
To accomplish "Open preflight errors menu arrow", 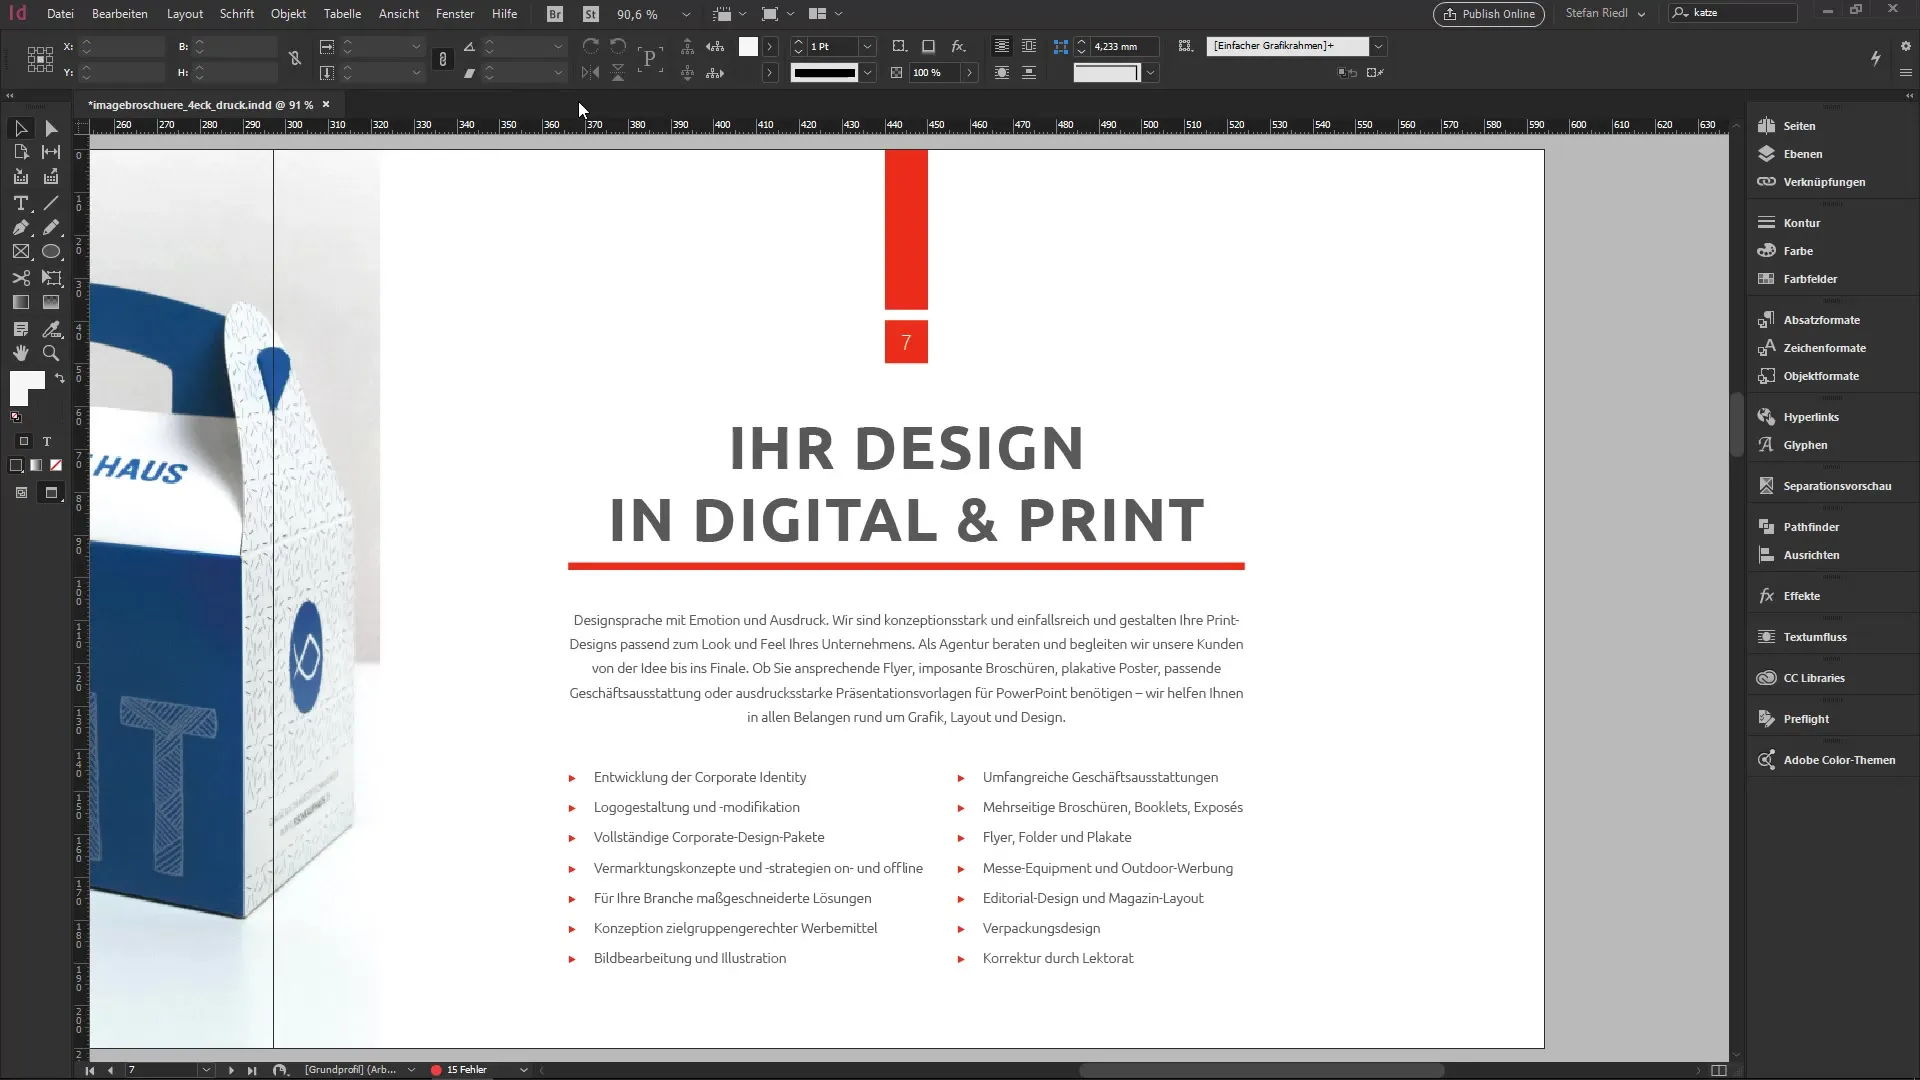I will [x=523, y=1070].
